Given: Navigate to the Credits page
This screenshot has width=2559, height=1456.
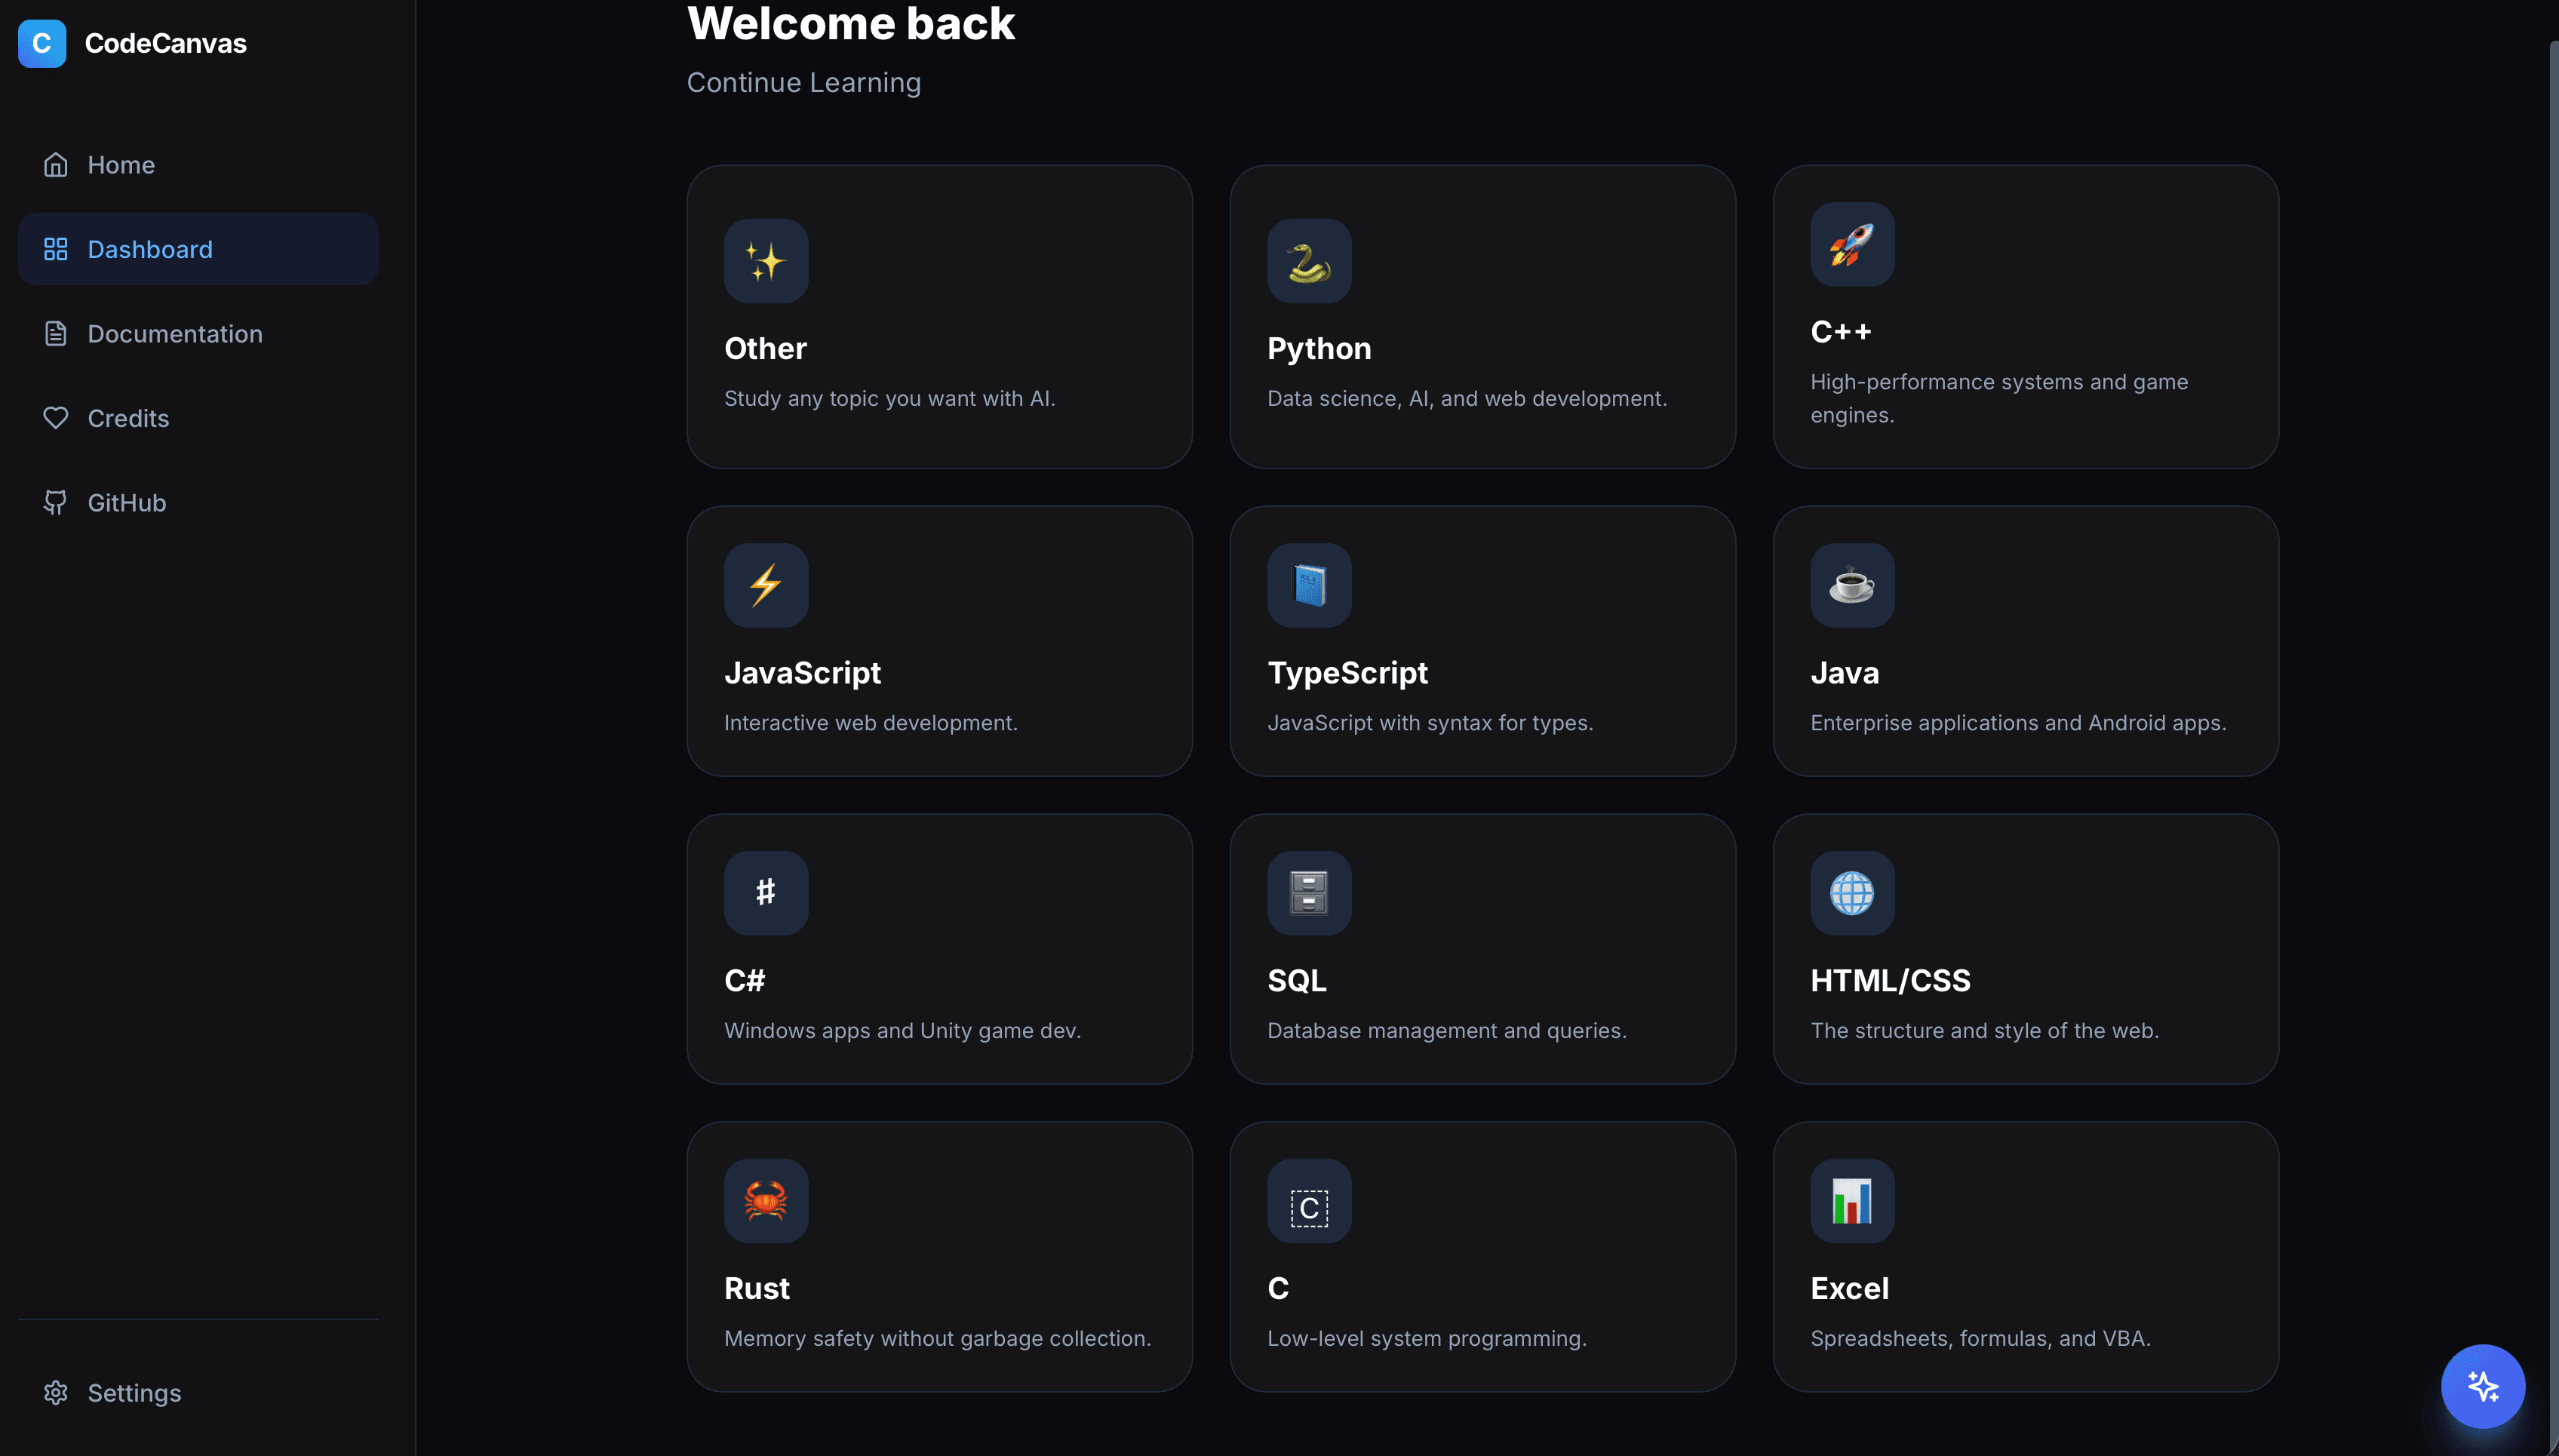Looking at the screenshot, I should click(128, 418).
